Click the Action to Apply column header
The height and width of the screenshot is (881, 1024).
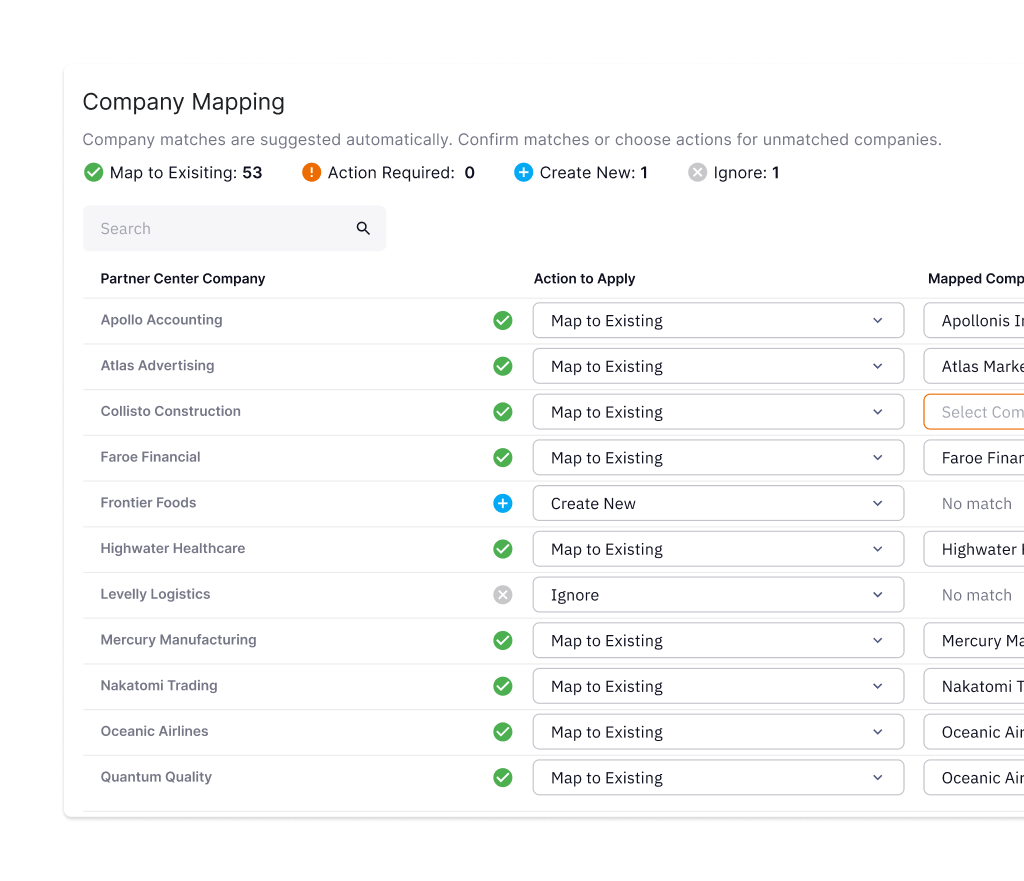(584, 278)
